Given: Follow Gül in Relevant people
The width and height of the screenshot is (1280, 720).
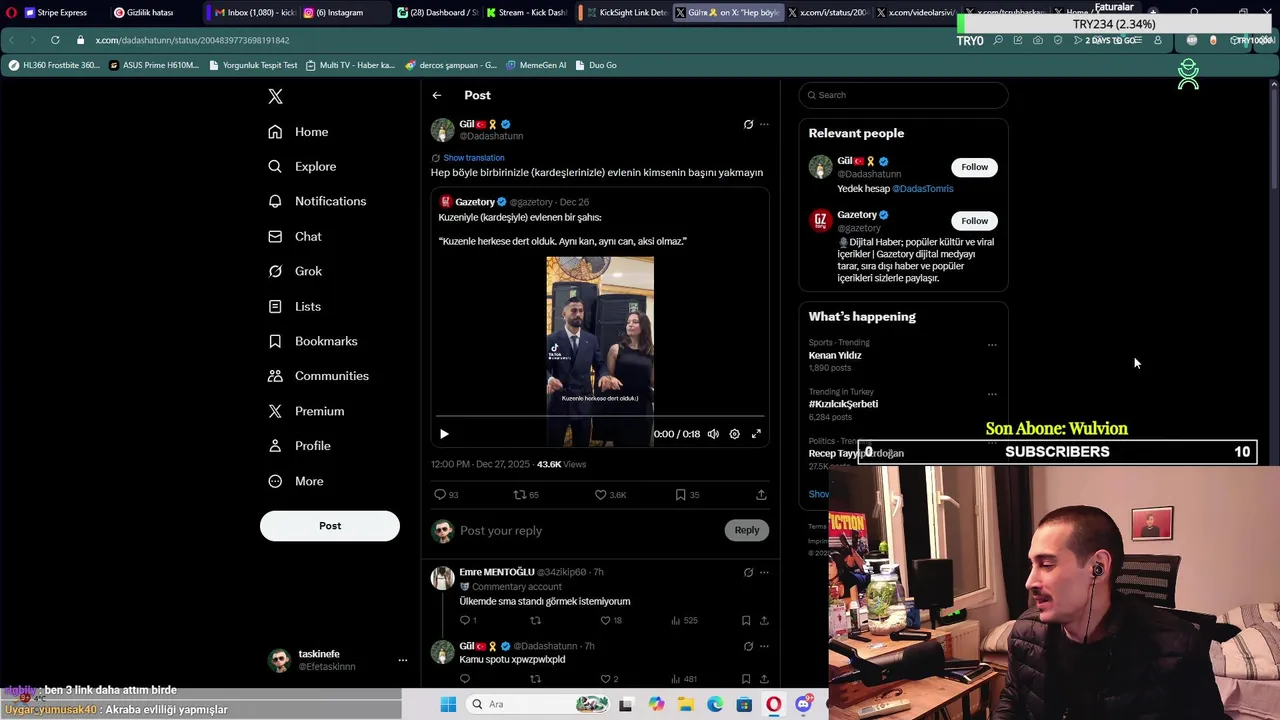Looking at the screenshot, I should (974, 167).
